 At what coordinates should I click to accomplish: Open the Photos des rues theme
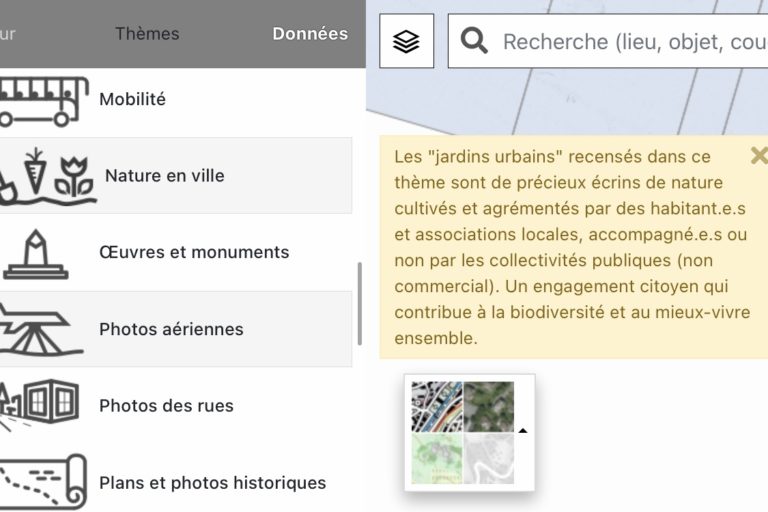(x=167, y=406)
